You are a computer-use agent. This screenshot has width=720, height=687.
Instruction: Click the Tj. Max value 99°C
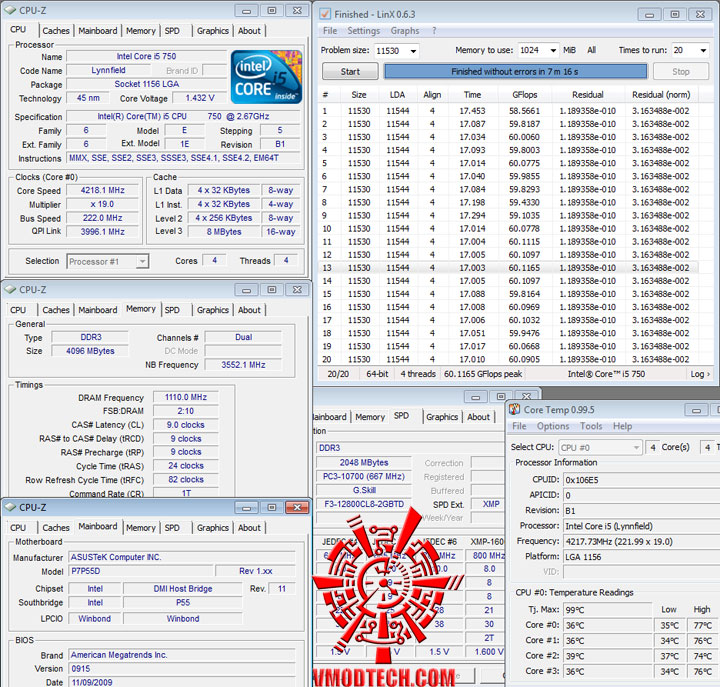[607, 610]
